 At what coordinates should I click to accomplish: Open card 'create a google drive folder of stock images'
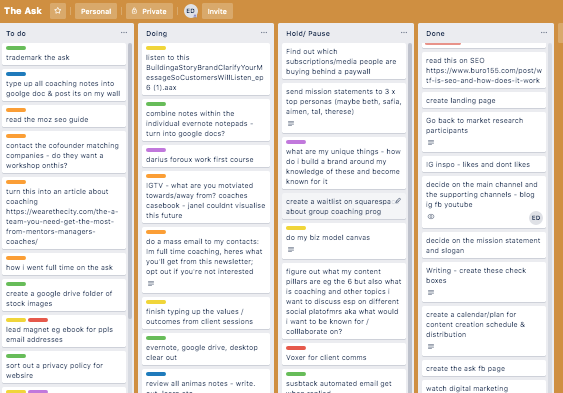tap(64, 295)
